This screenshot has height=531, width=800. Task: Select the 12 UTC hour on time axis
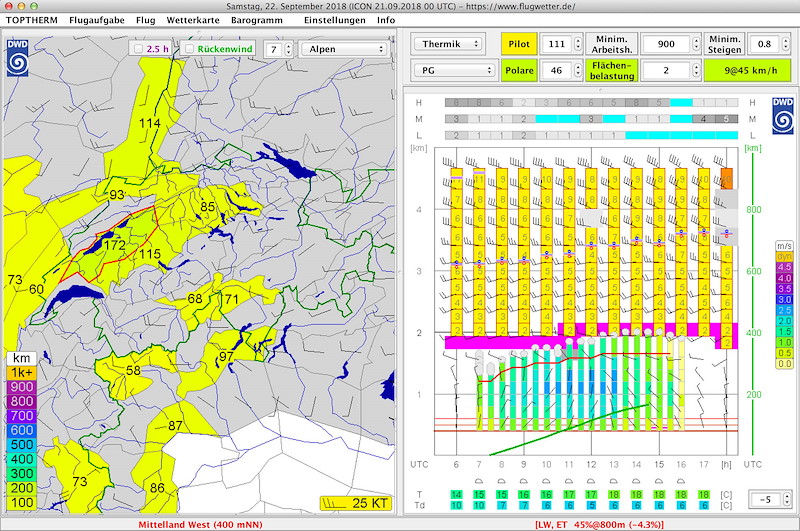coord(591,465)
